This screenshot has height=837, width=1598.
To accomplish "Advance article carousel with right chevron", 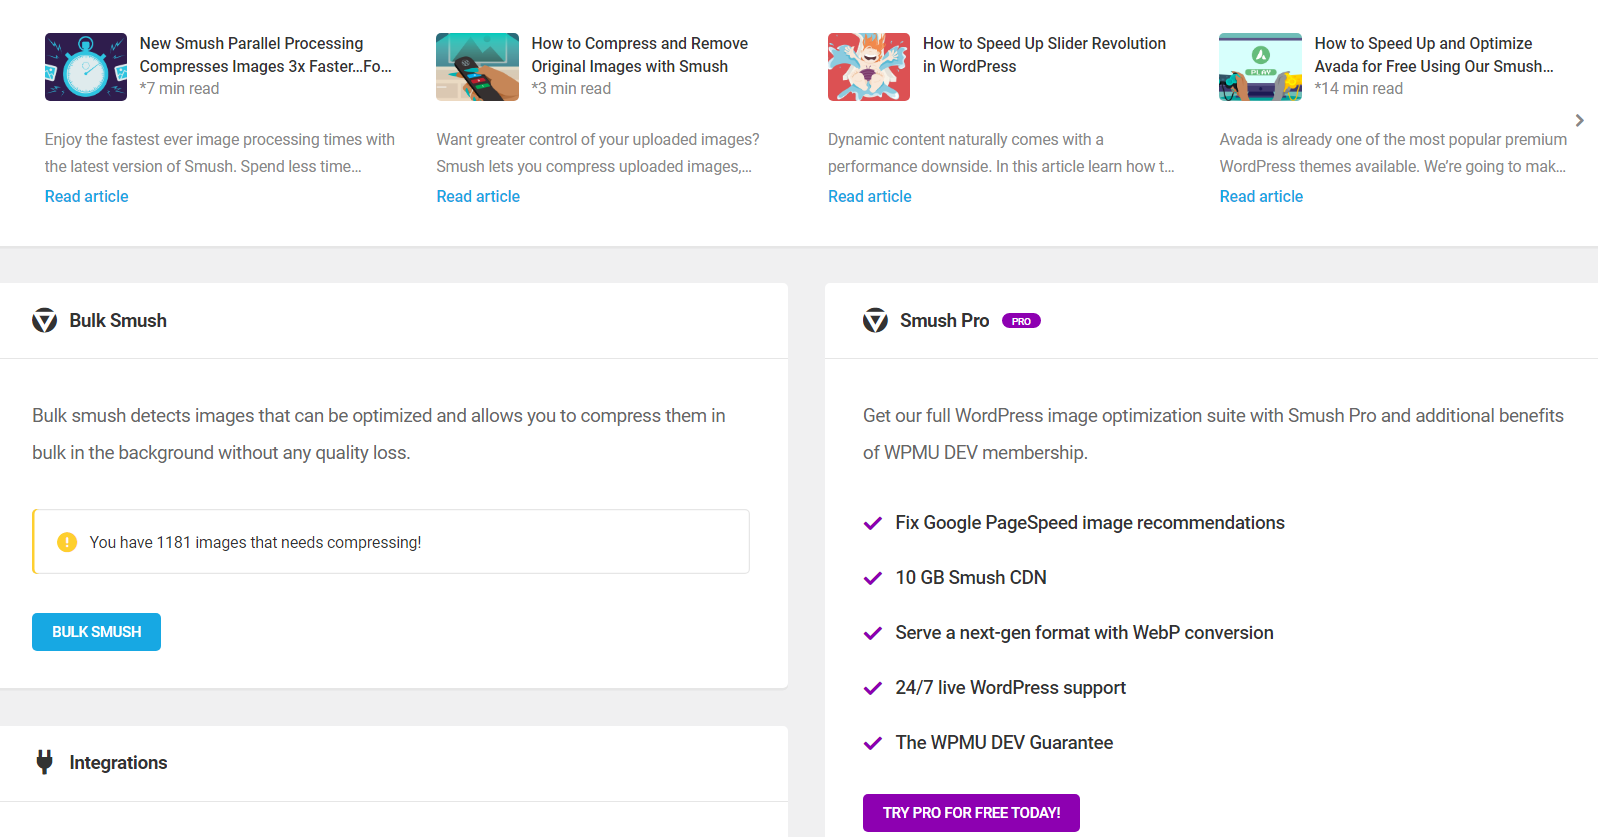I will (x=1579, y=120).
